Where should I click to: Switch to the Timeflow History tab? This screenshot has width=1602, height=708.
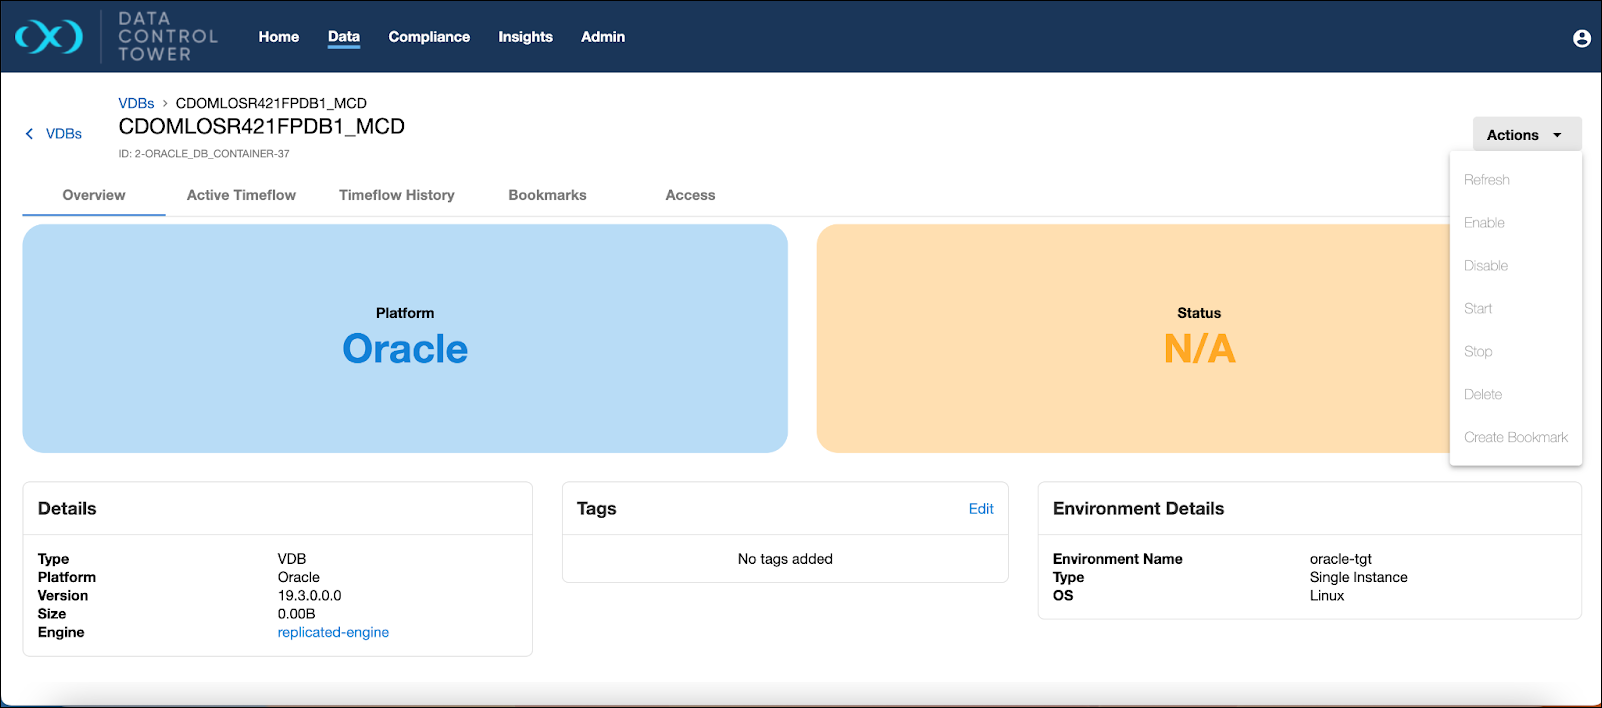396,195
